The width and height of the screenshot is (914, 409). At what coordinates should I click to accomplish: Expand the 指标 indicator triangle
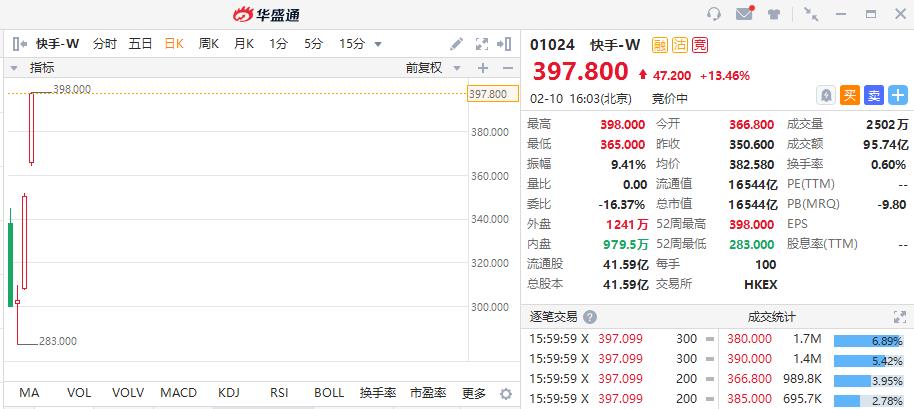coord(14,68)
